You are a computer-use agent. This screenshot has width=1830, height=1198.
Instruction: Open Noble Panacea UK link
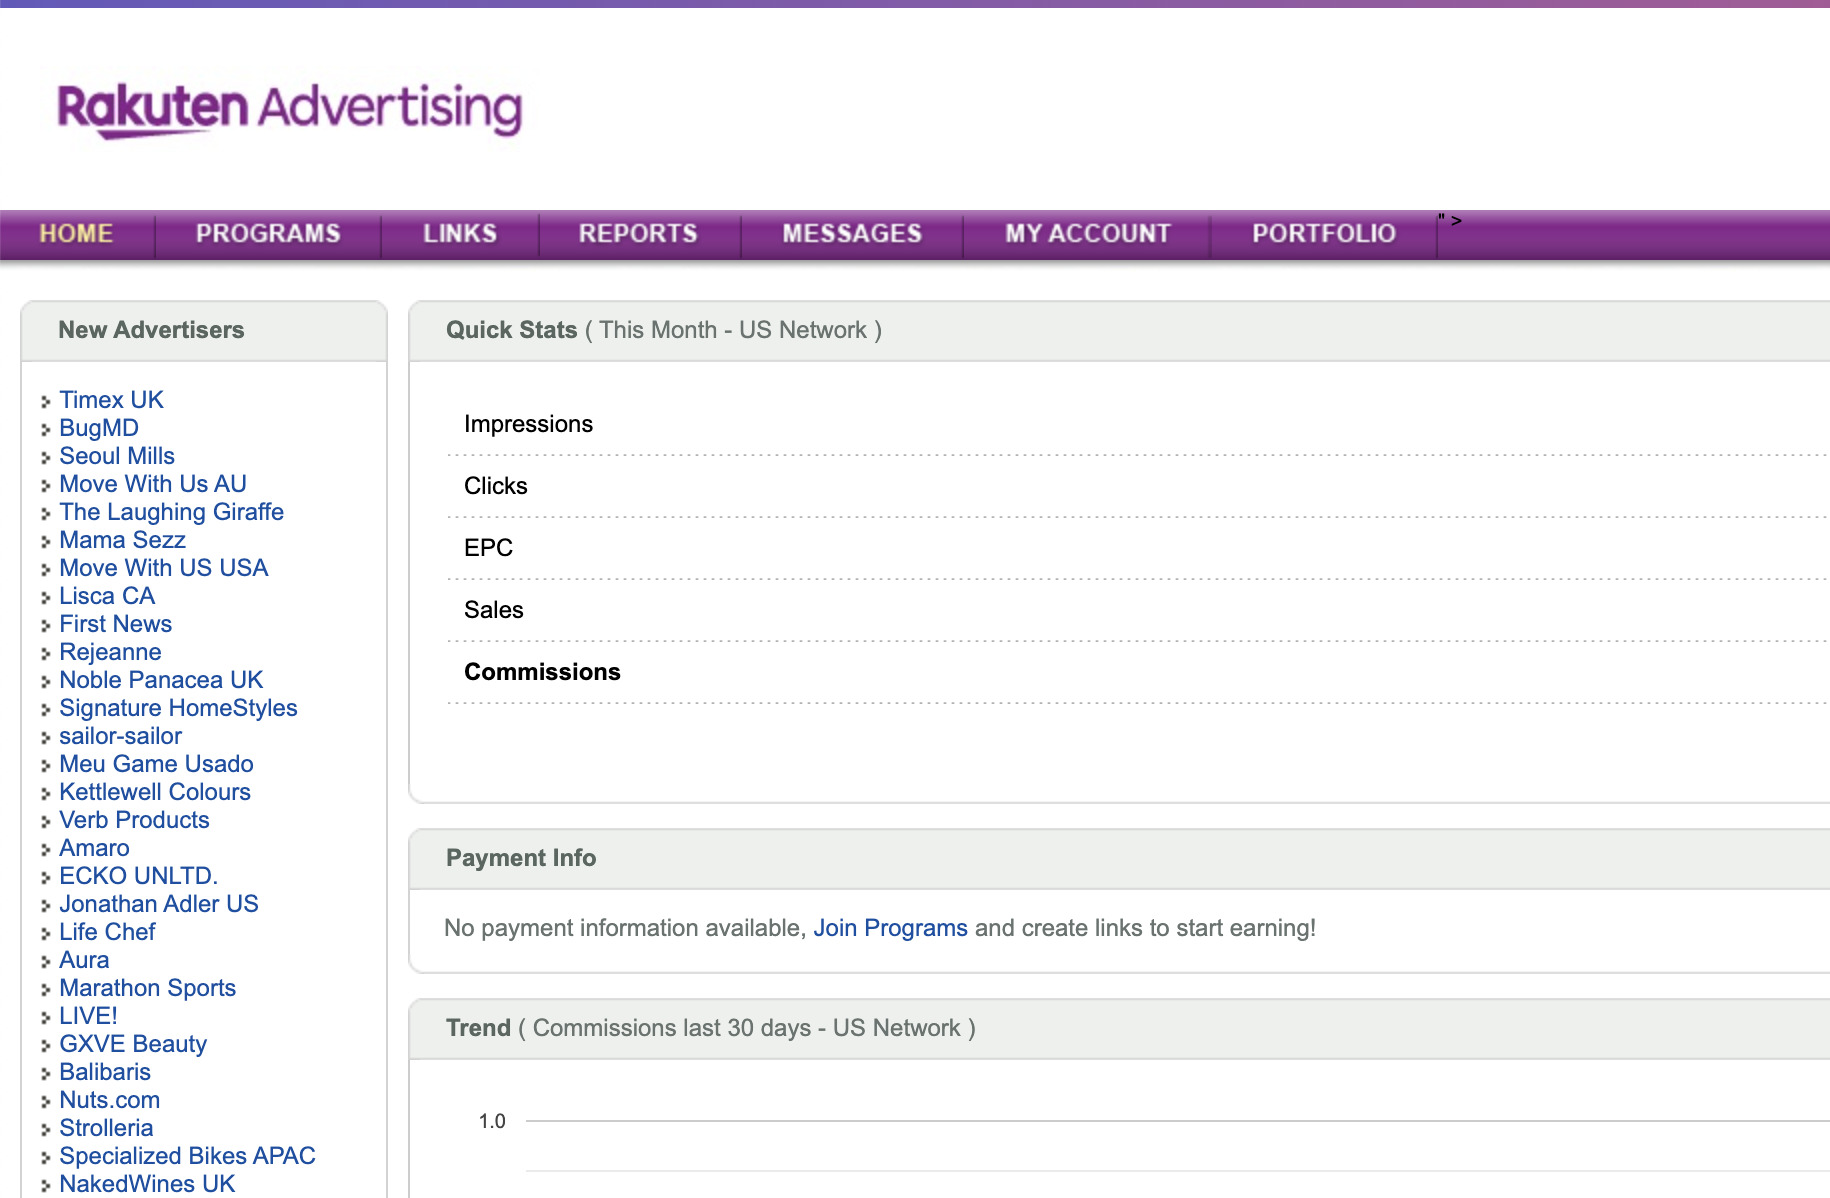[x=161, y=680]
